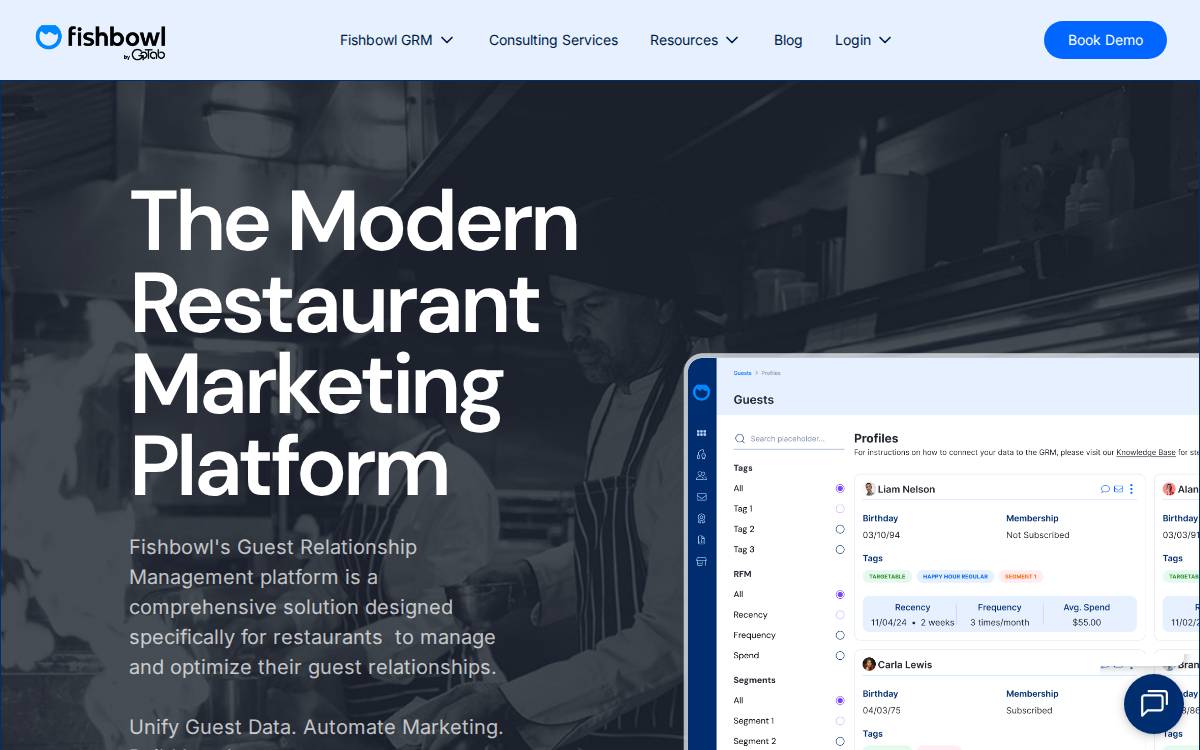The image size is (1200, 750).
Task: Click the TARGETABLE tag chip on Liam's card
Action: tap(887, 576)
